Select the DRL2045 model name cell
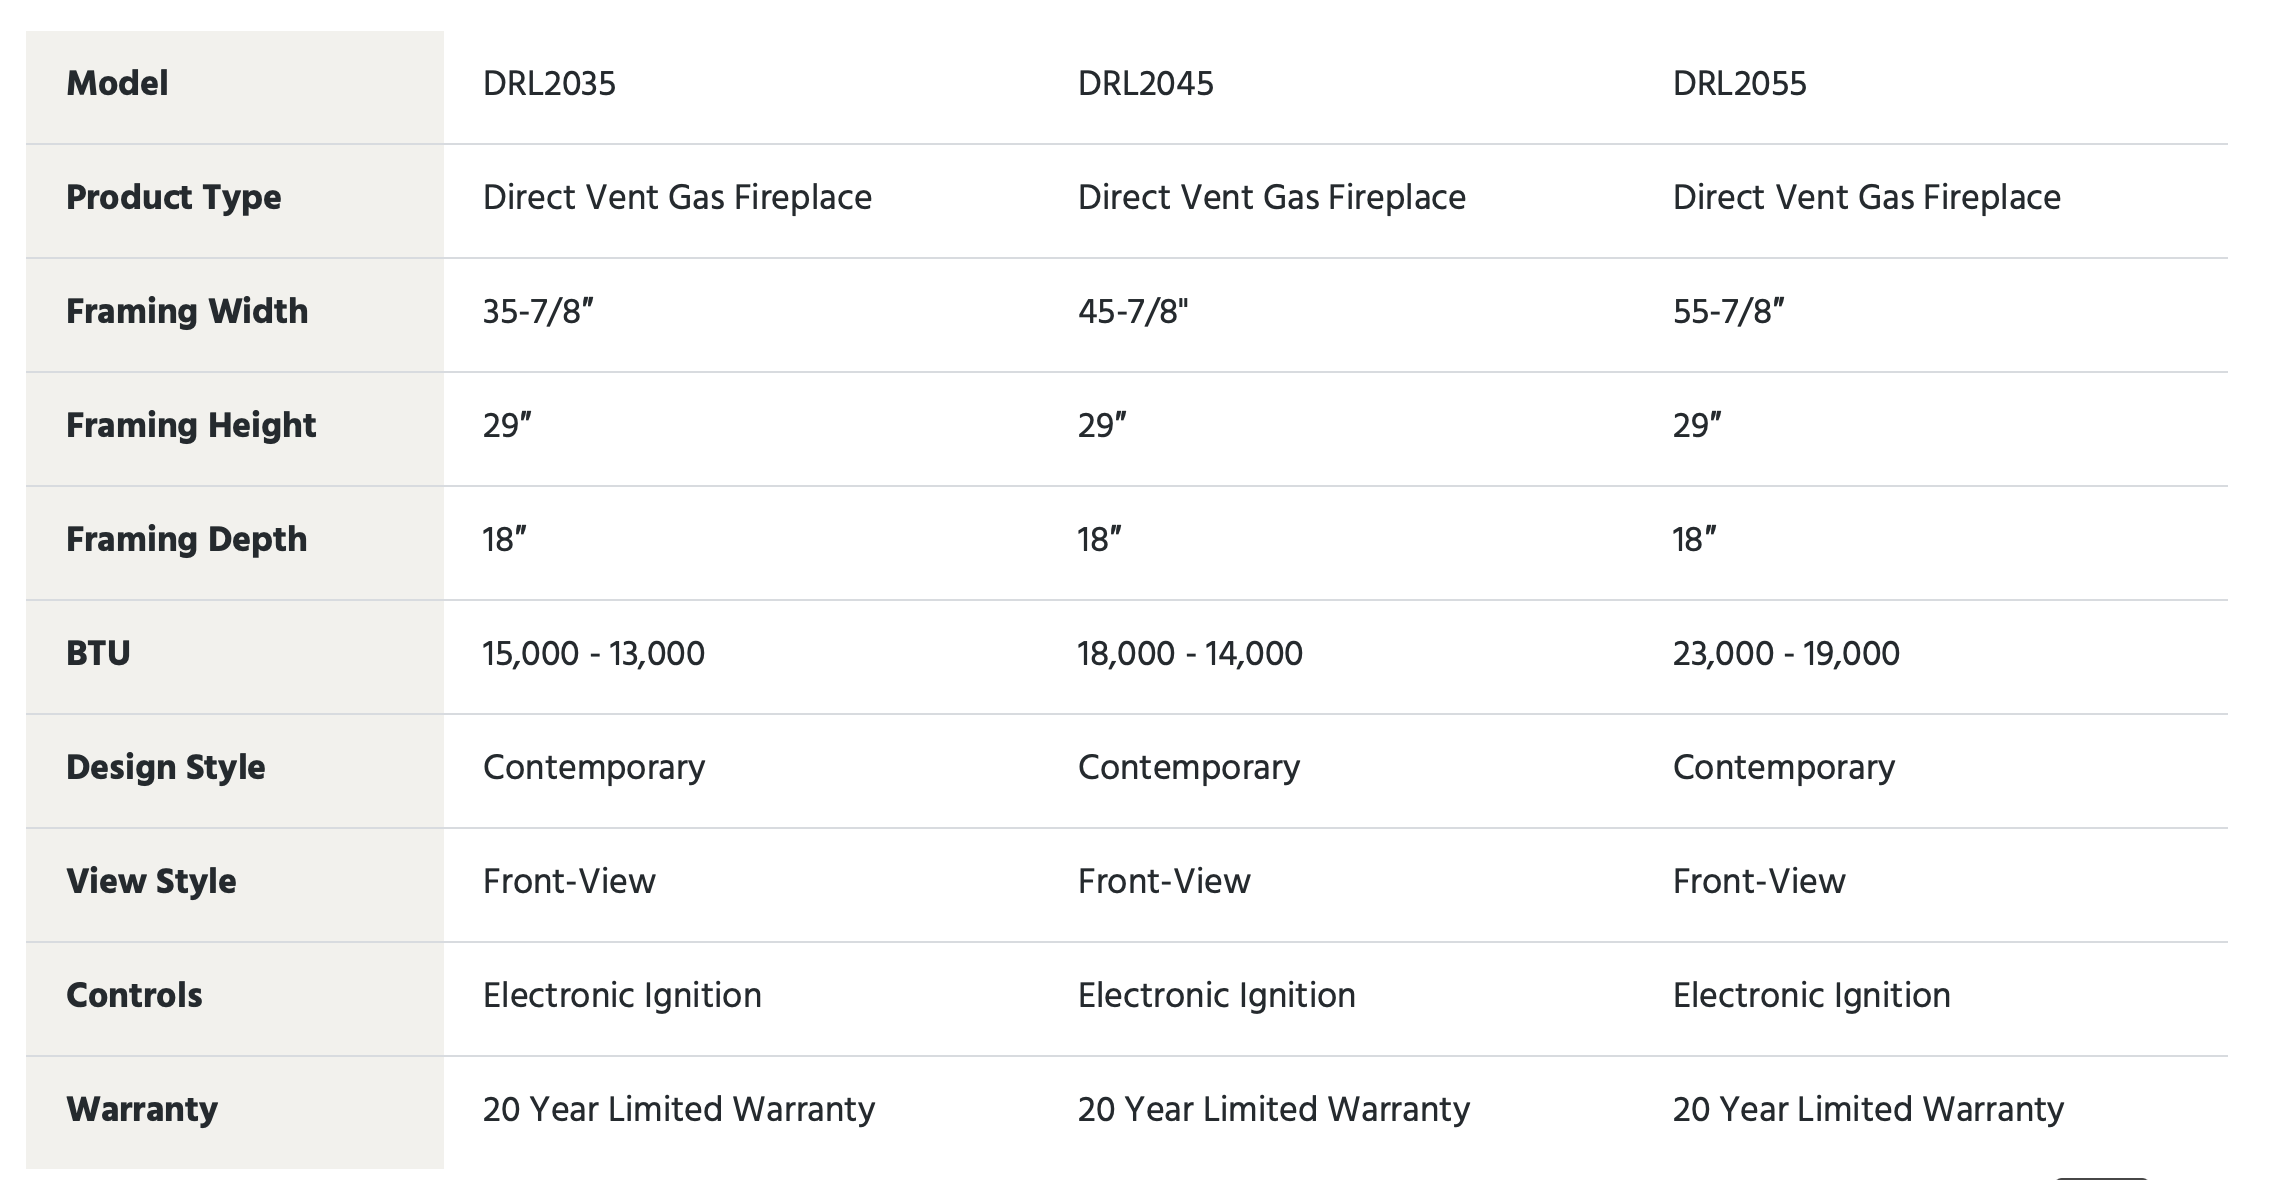2278x1180 pixels. (x=1145, y=83)
